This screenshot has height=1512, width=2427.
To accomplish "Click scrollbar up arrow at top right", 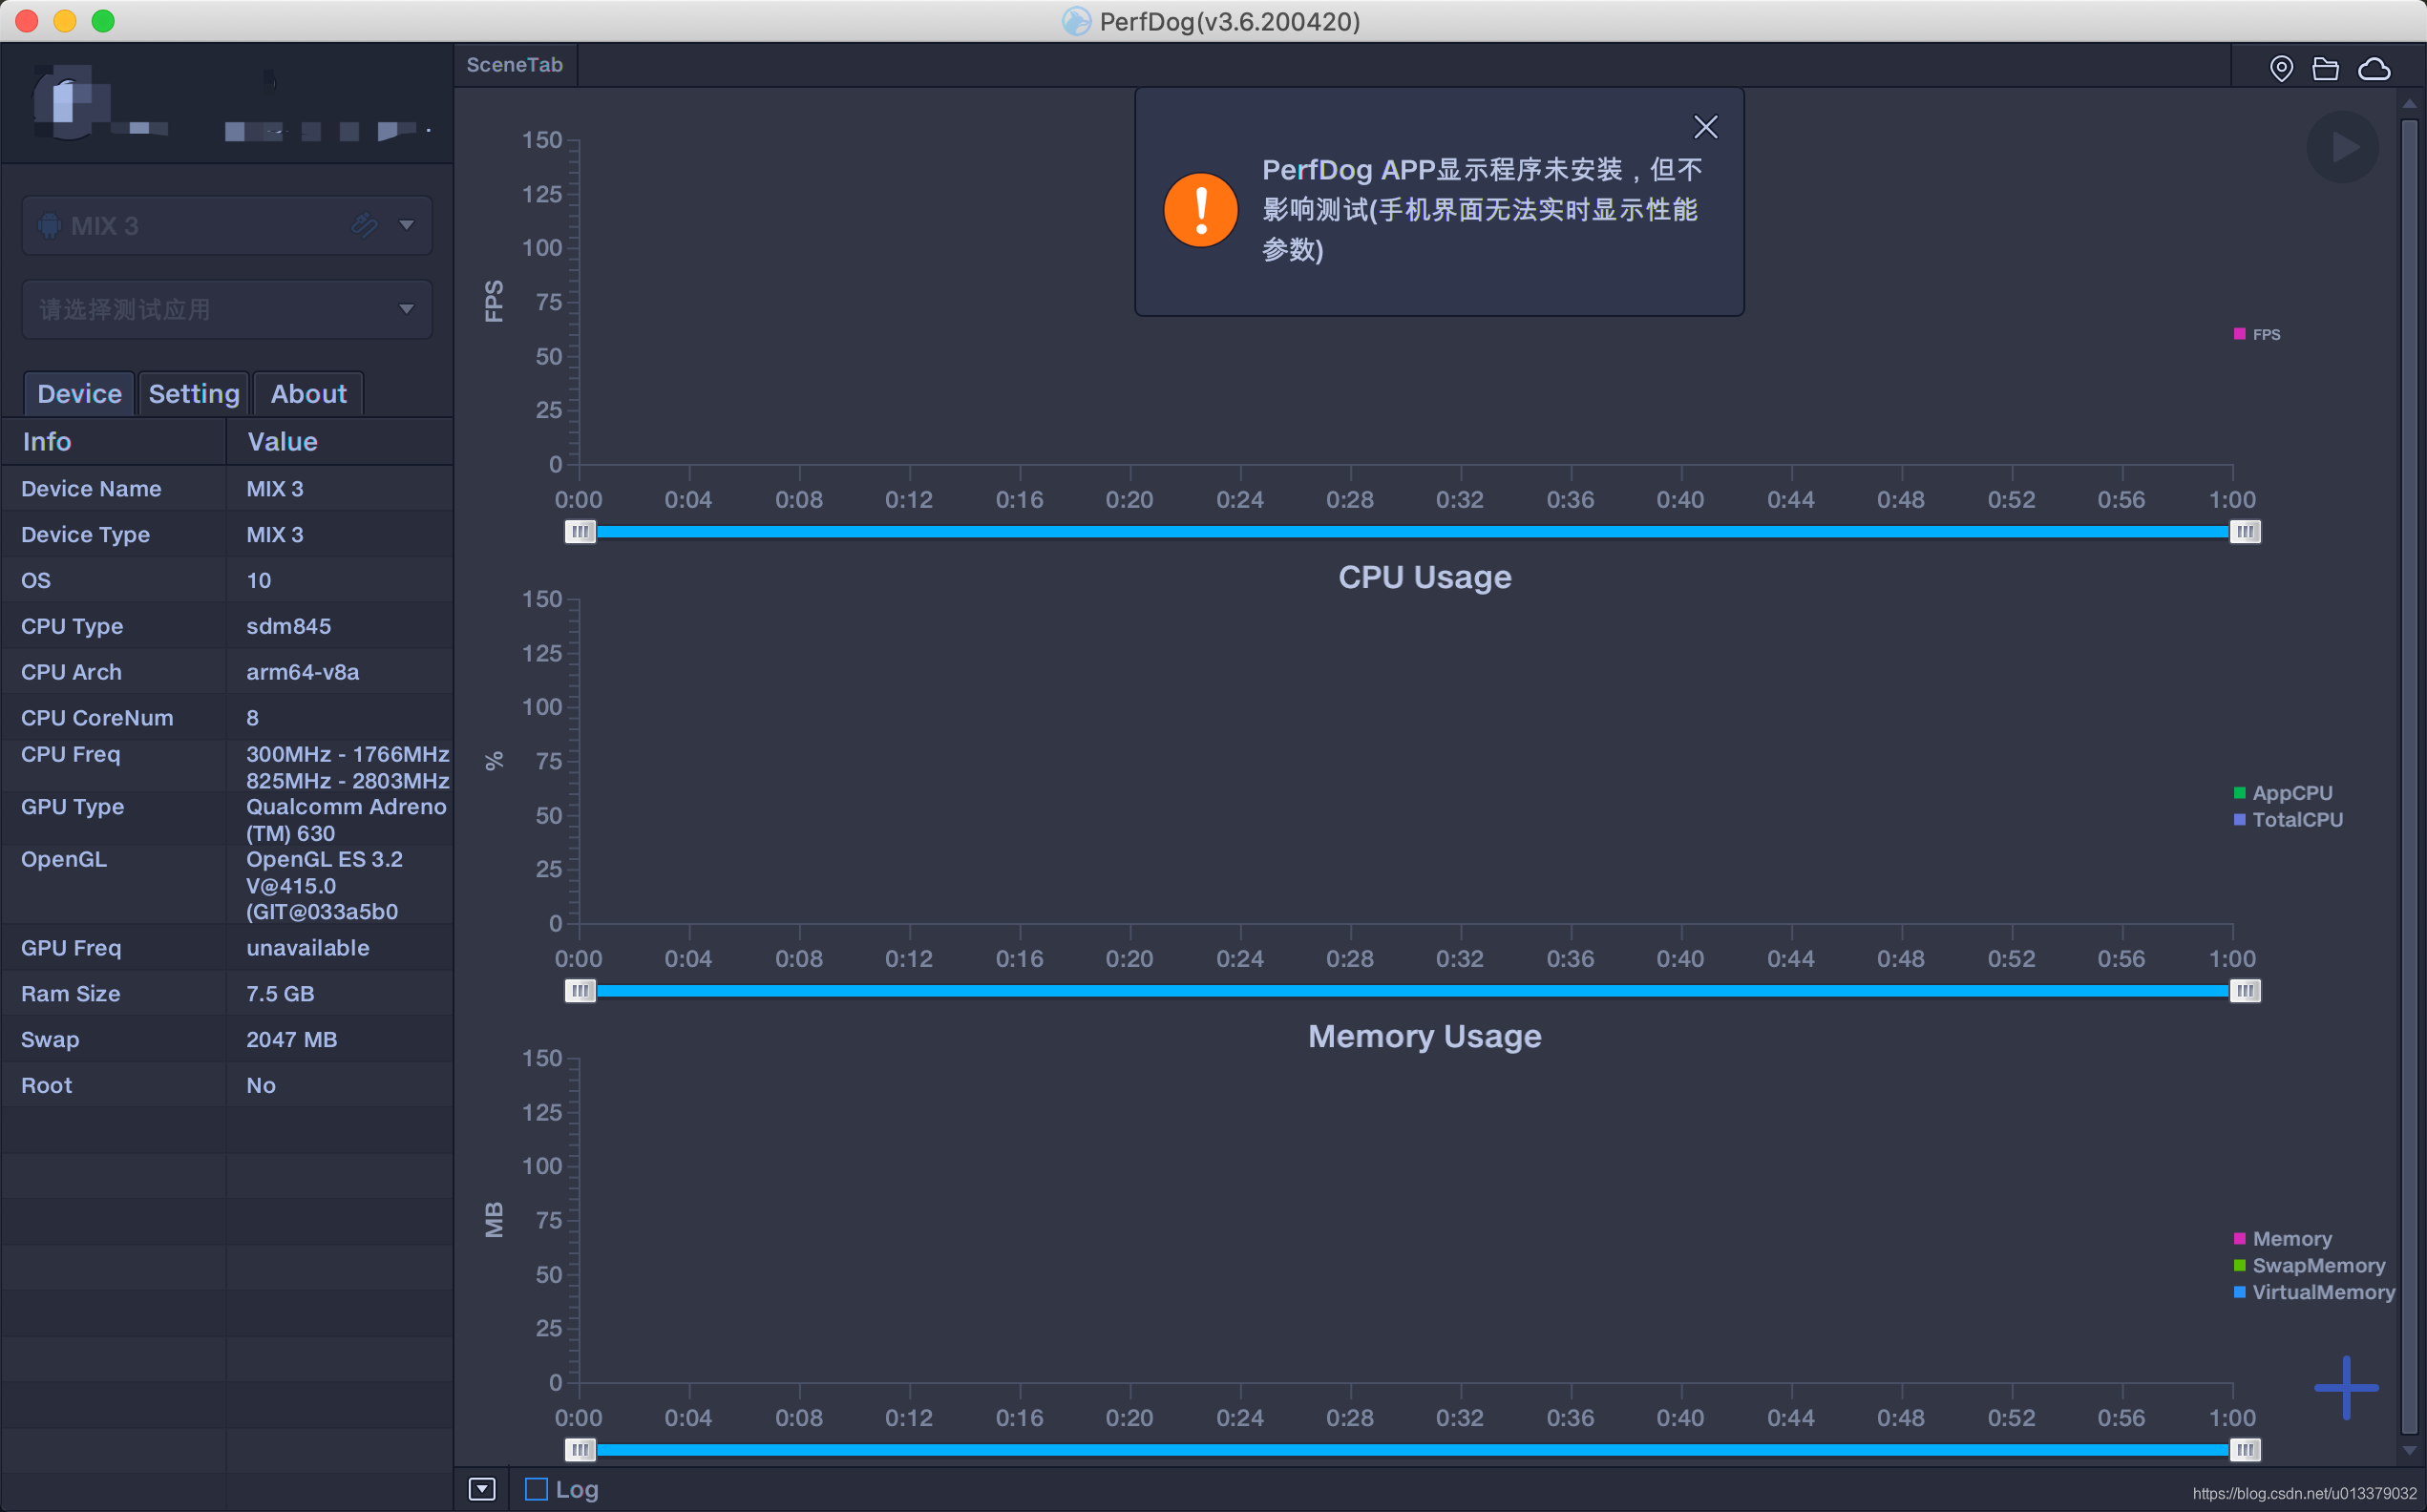I will click(2409, 104).
